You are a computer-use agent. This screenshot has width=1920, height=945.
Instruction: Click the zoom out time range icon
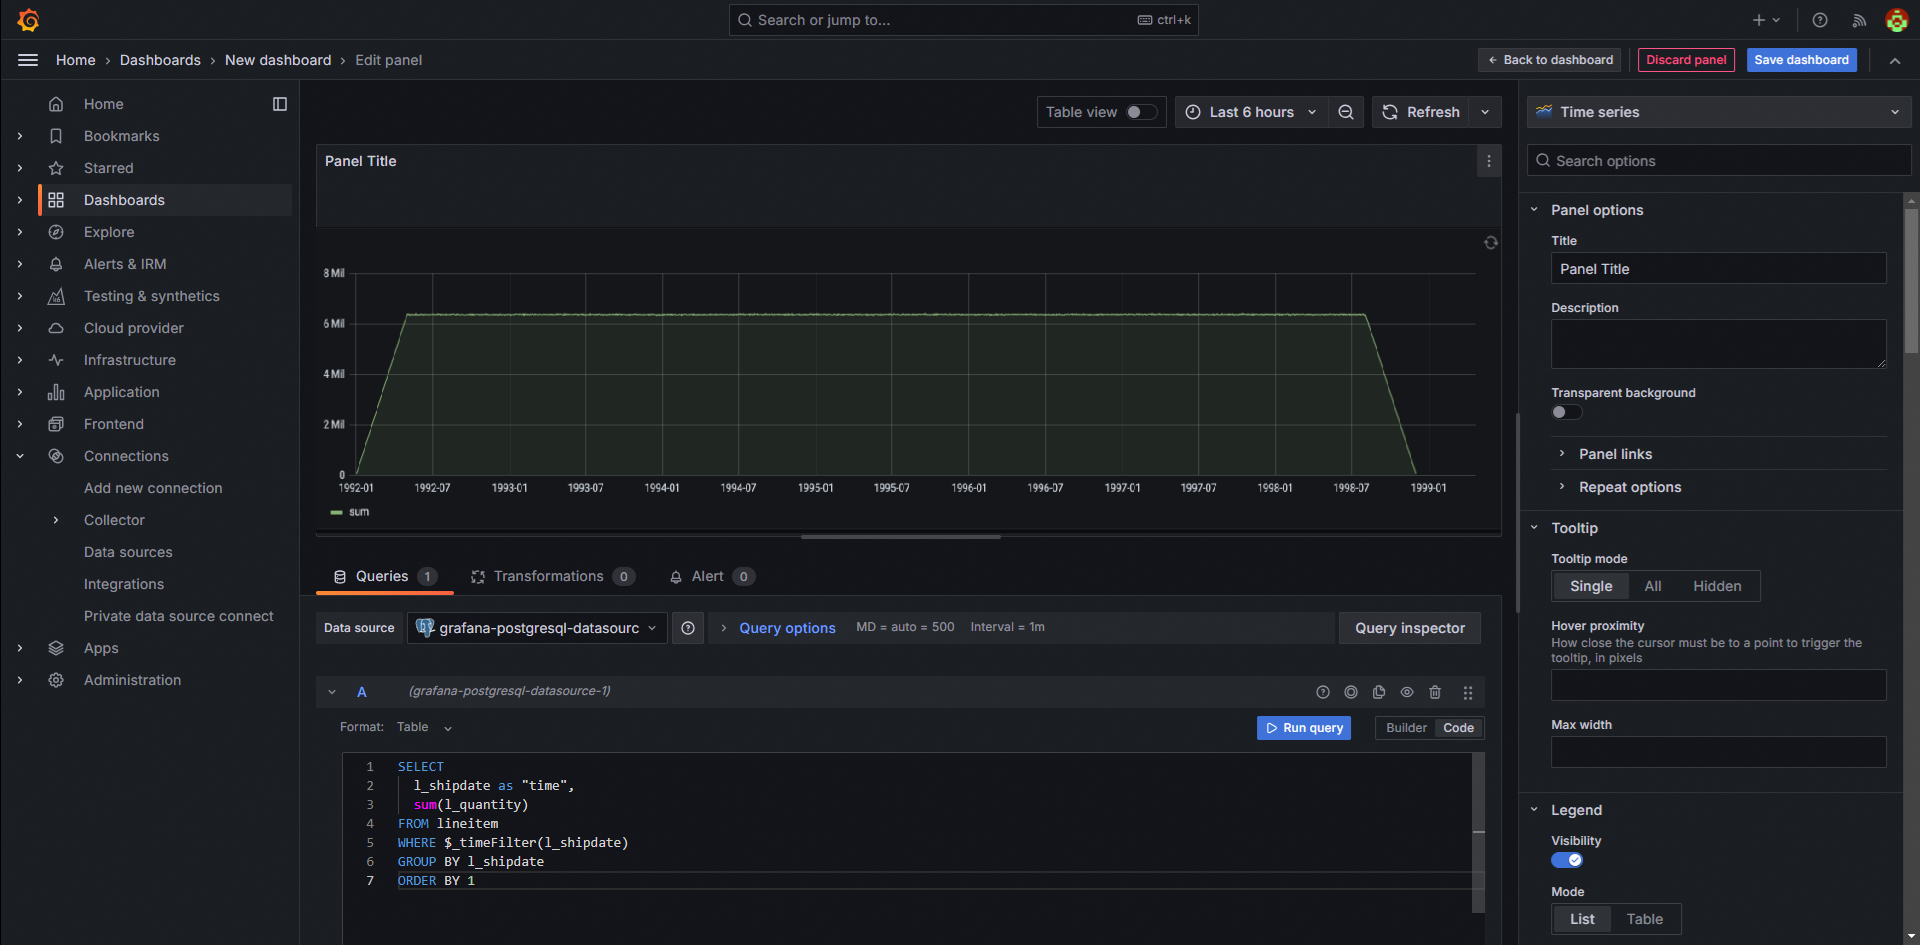(1346, 112)
